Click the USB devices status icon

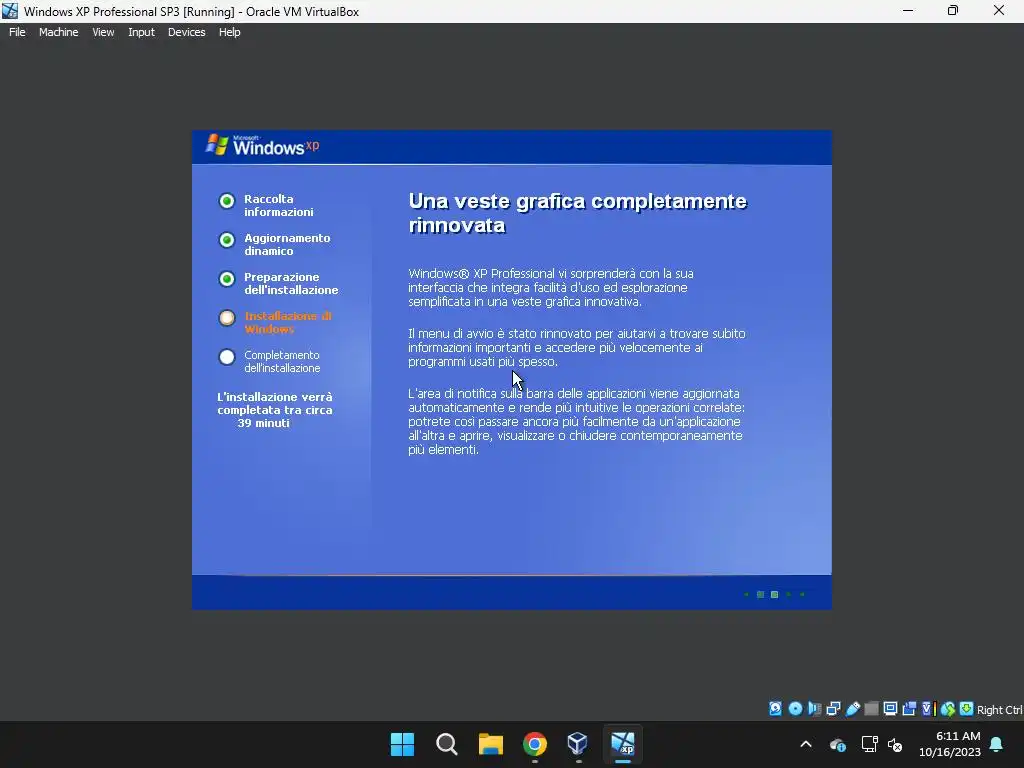click(853, 709)
